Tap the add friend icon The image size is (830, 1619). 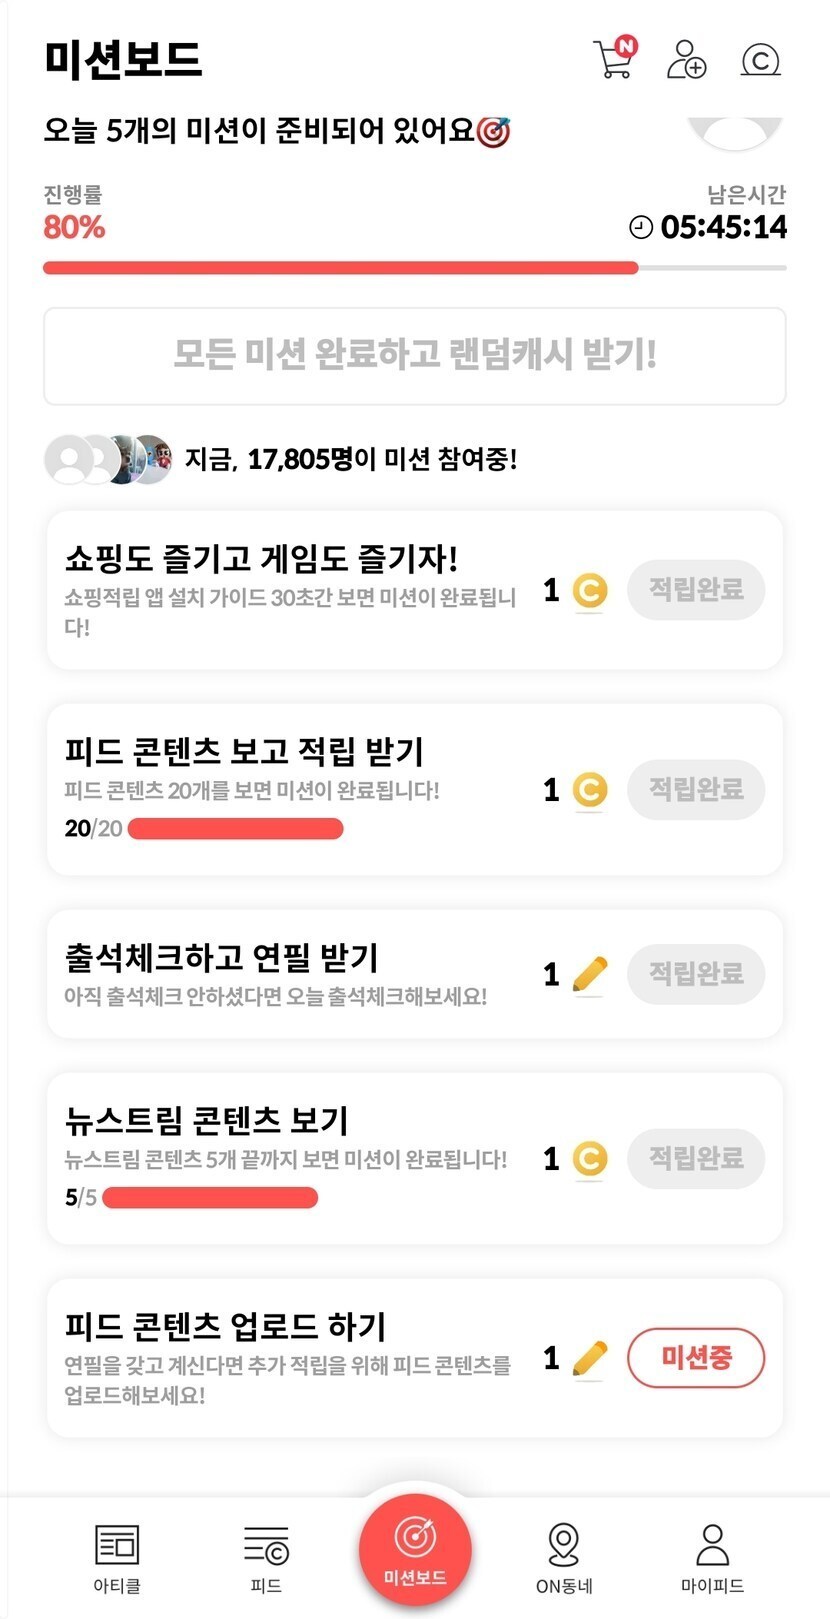tap(686, 60)
